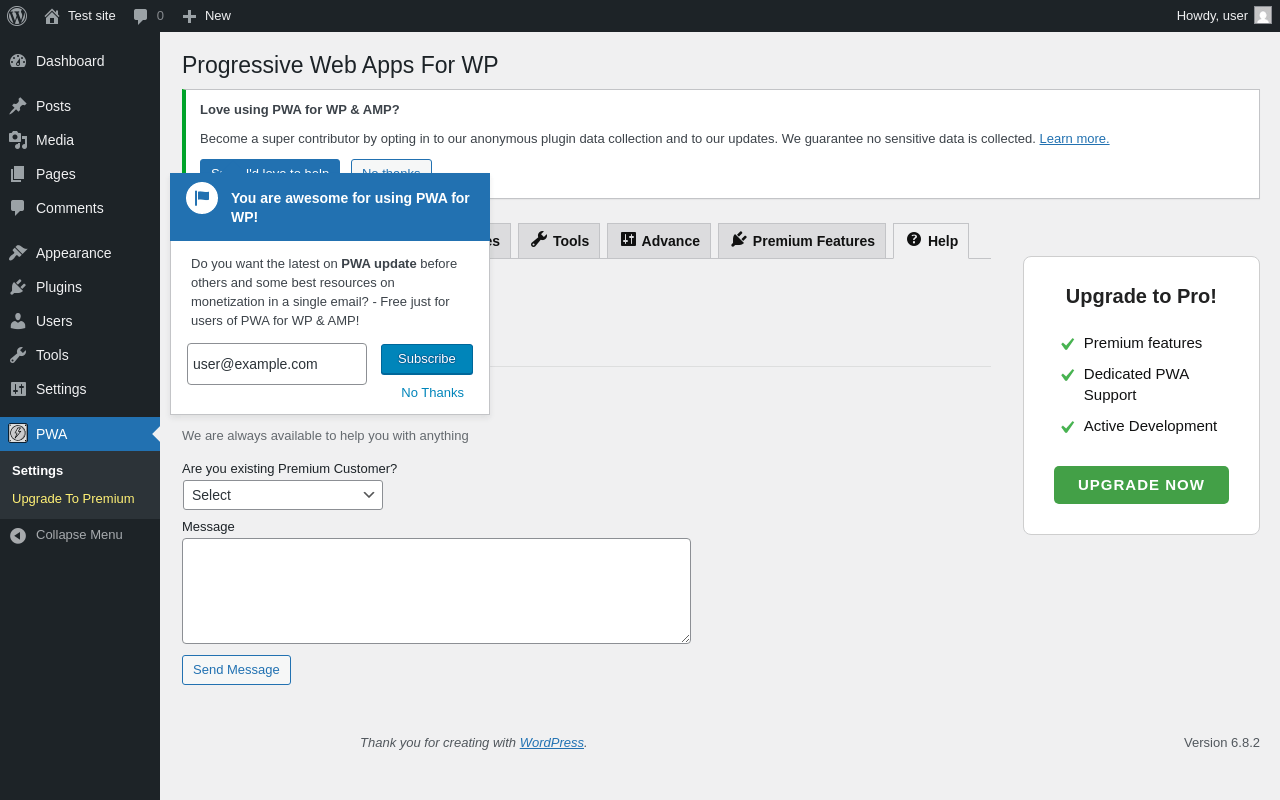The image size is (1280, 800).
Task: Open the user avatar in admin bar
Action: [1263, 15]
